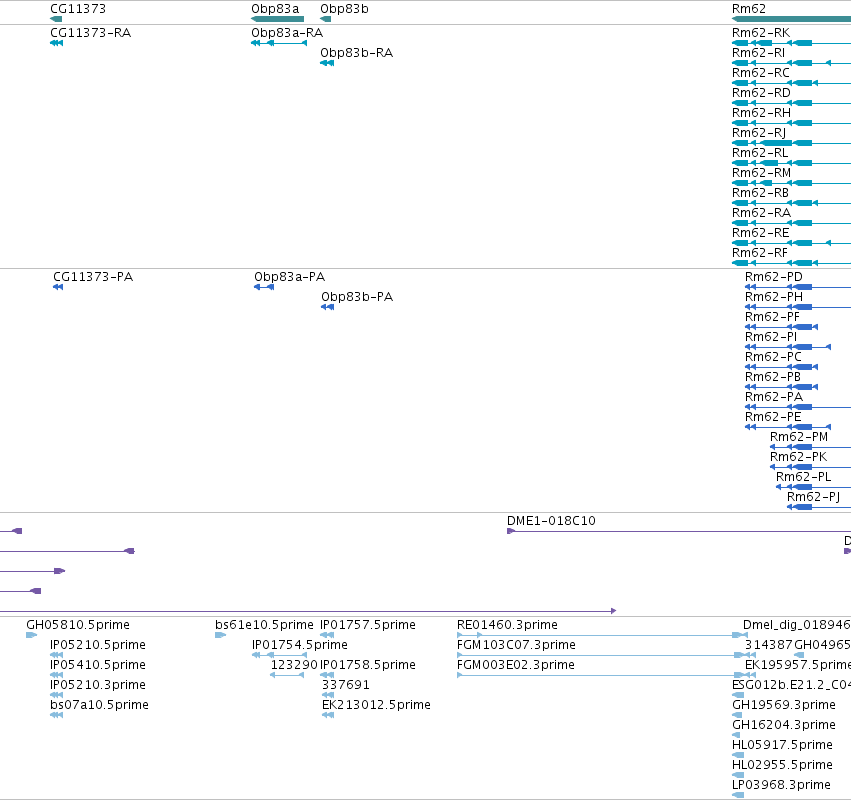Screen dimensions: 851x800
Task: Click EST IP01757.5prime
Action: [x=367, y=625]
